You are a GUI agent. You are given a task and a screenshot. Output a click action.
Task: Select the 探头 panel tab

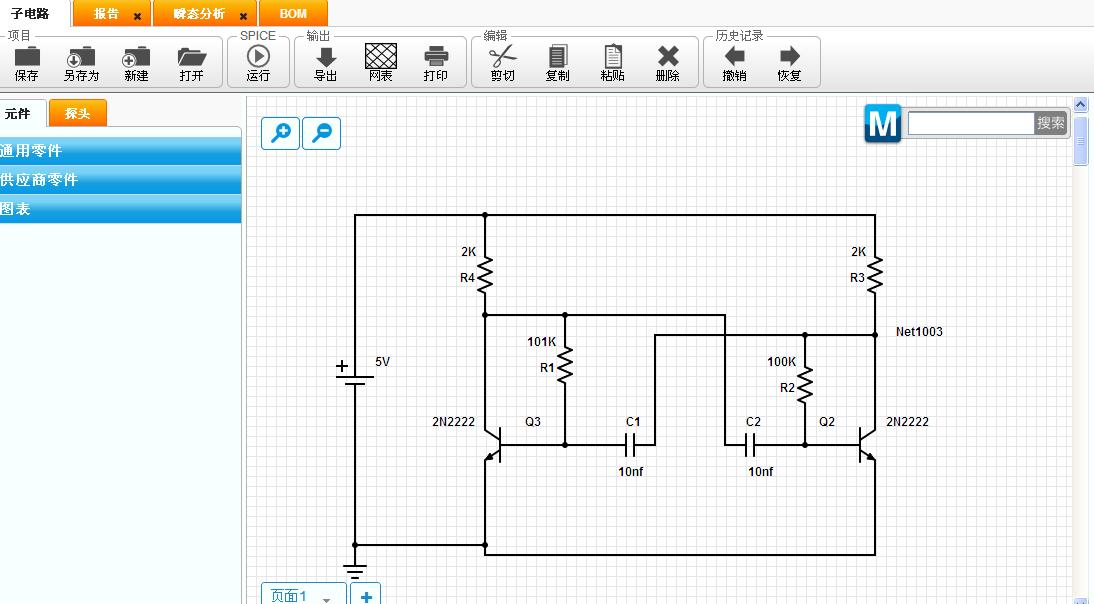(77, 113)
